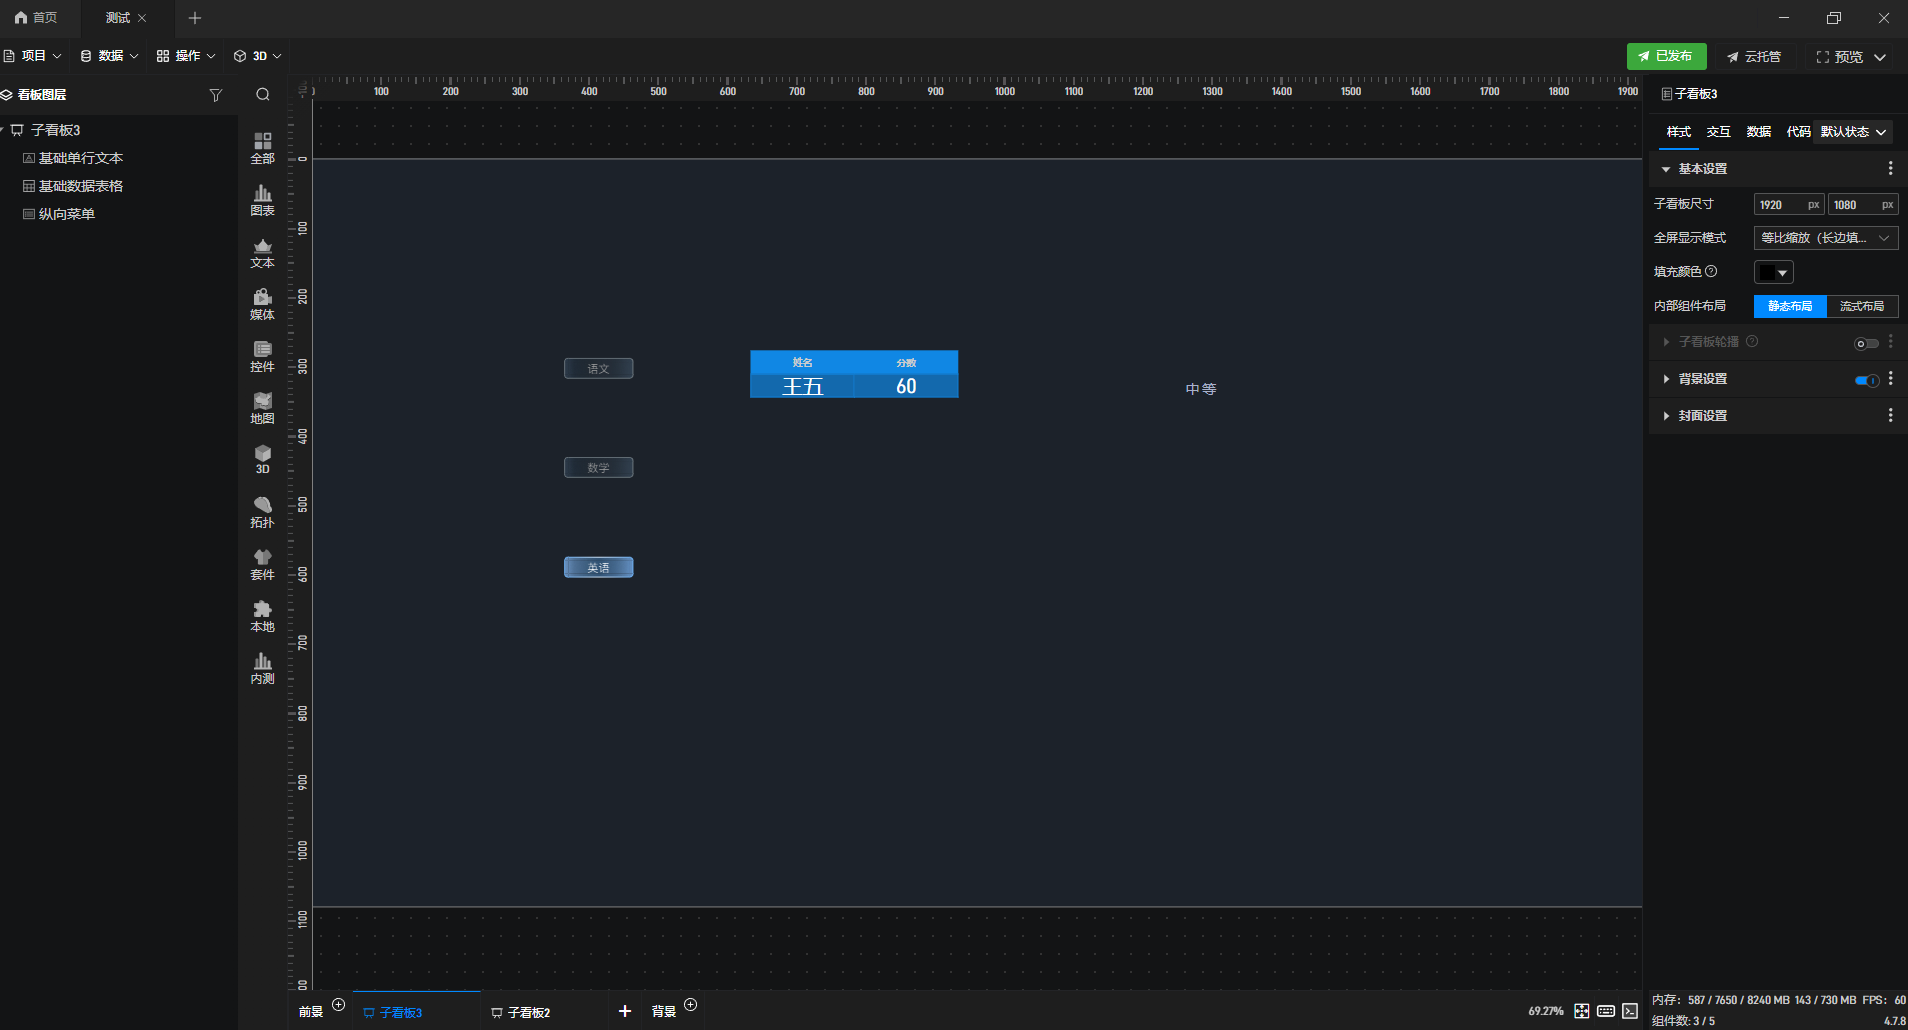Viewport: 1908px width, 1030px height.
Task: Open the 3D dropdown menu
Action: tap(258, 56)
